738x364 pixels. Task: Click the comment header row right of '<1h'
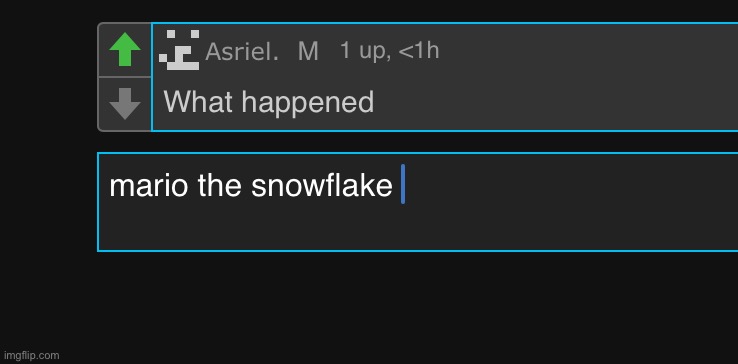588,50
